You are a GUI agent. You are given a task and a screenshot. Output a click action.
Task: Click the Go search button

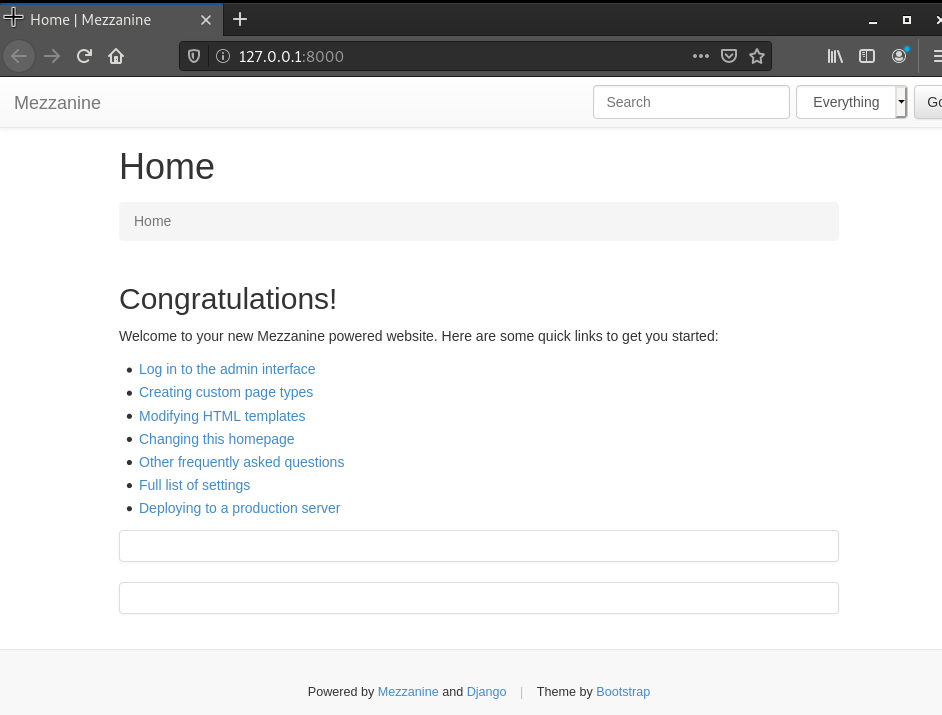pyautogui.click(x=930, y=102)
